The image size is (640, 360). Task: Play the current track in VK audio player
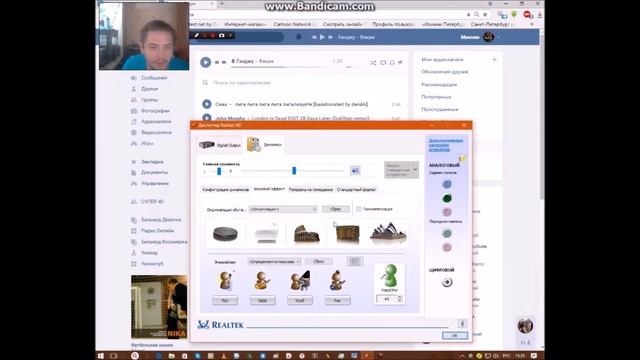coord(205,62)
